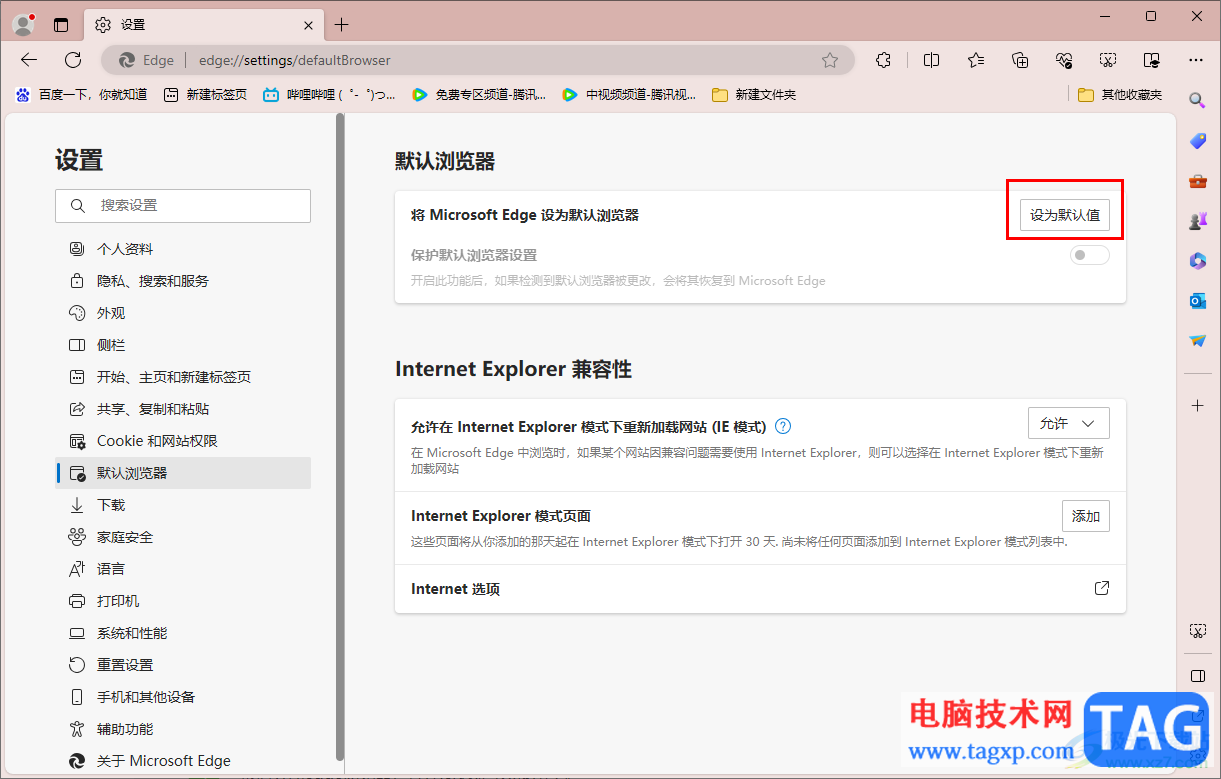Viewport: 1221px width, 779px height.
Task: Show help for IE 模式 question icon
Action: [x=783, y=426]
